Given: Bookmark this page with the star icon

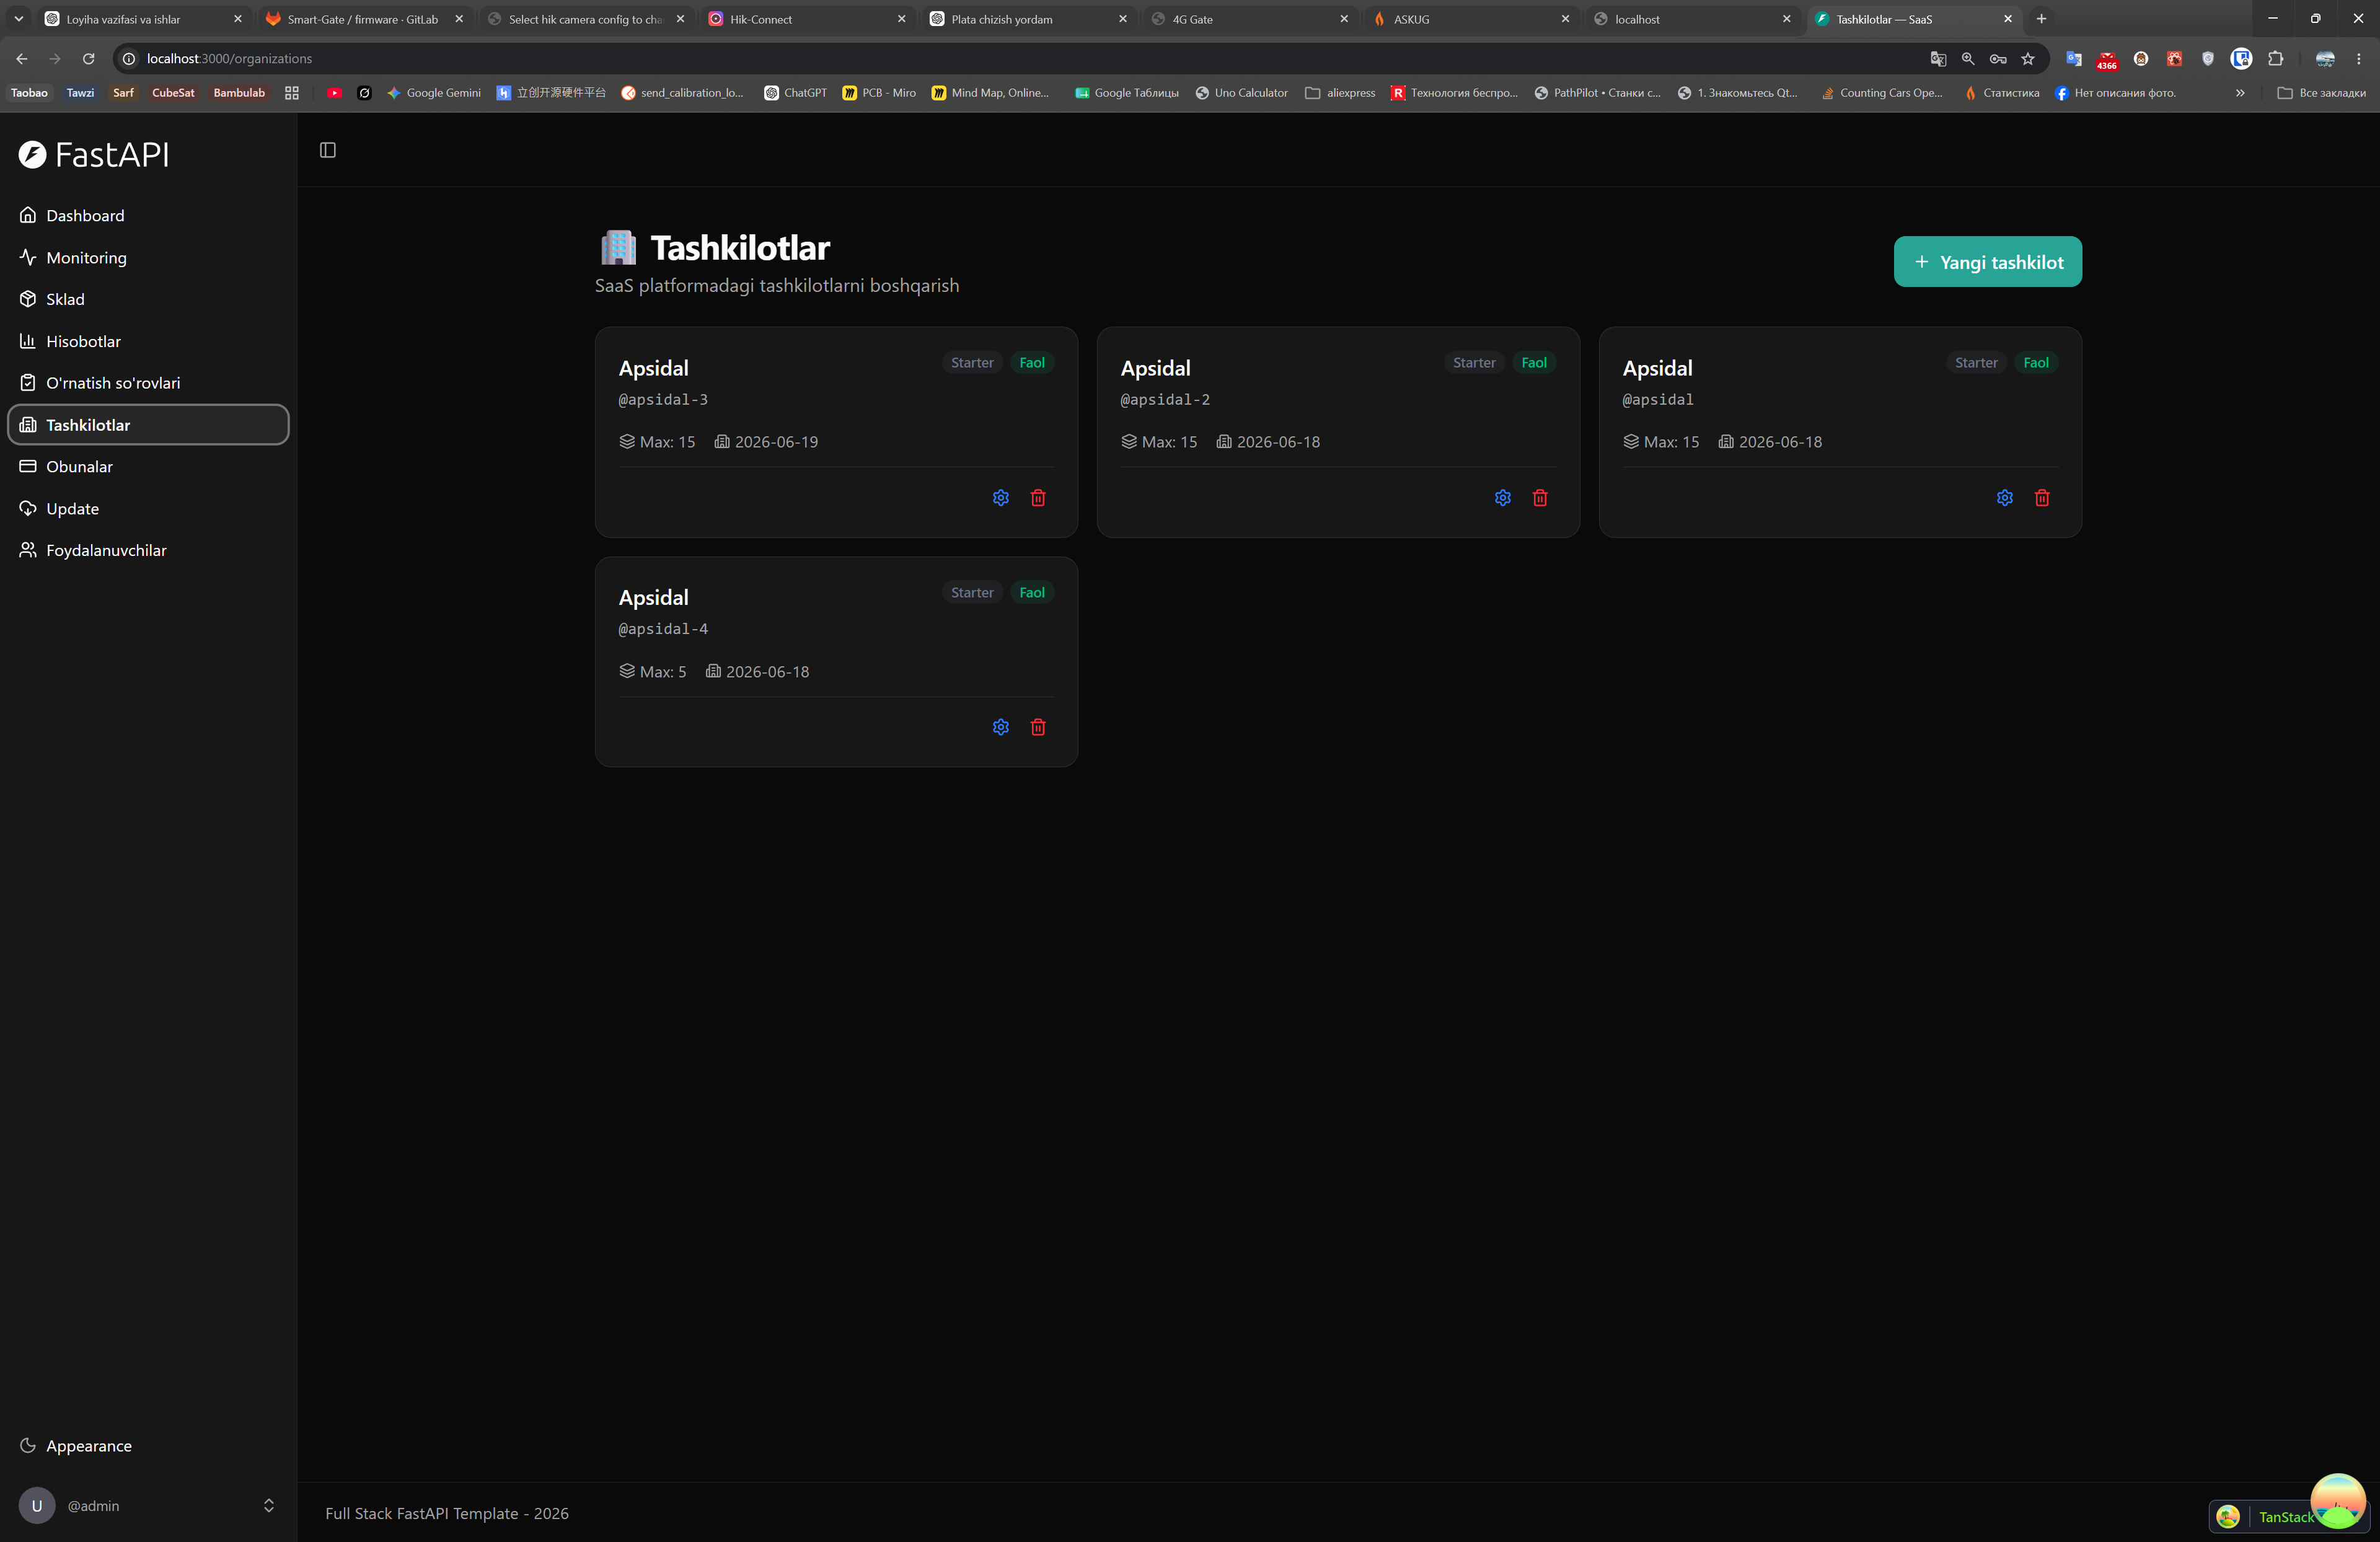Looking at the screenshot, I should coord(2027,59).
